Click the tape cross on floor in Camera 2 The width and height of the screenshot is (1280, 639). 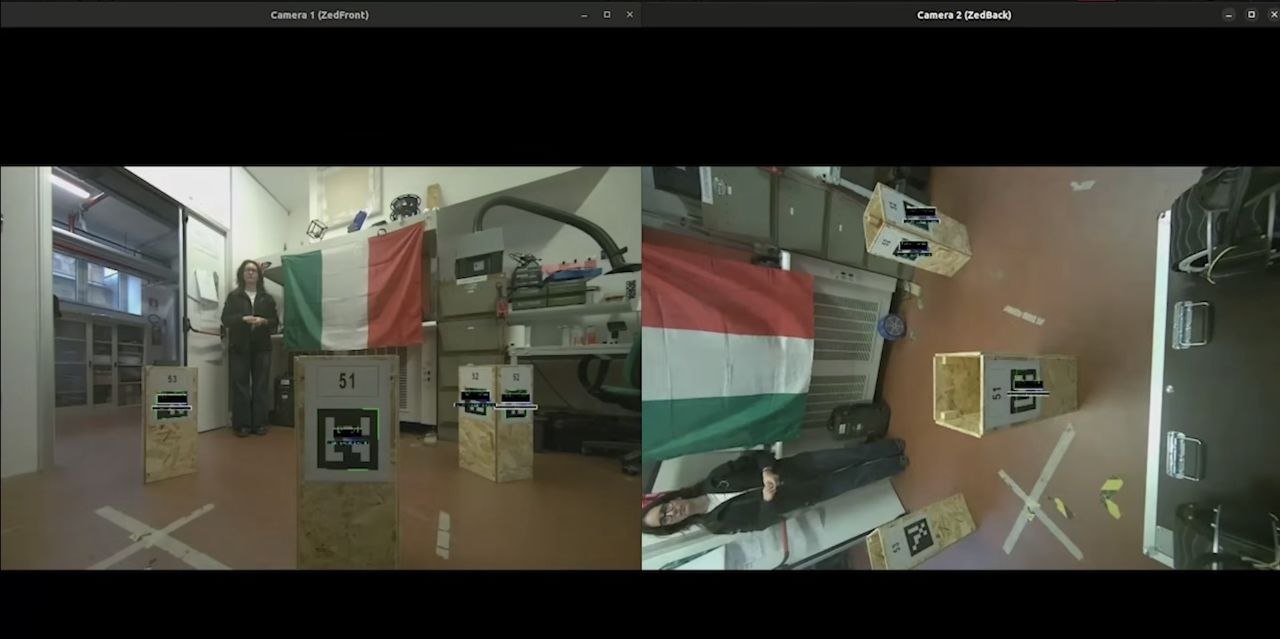[x=1040, y=492]
